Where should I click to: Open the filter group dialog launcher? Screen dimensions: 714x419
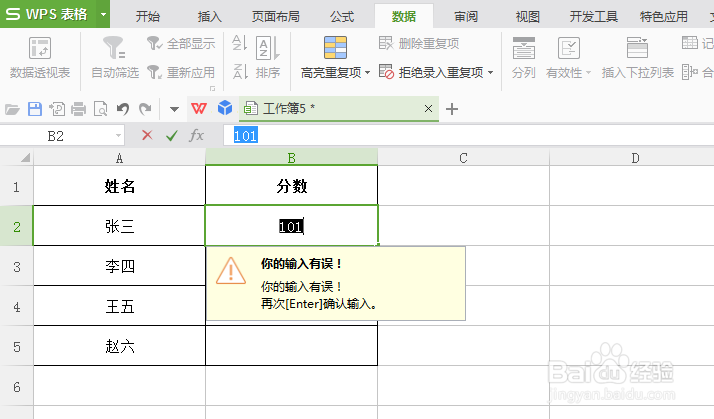[212, 88]
